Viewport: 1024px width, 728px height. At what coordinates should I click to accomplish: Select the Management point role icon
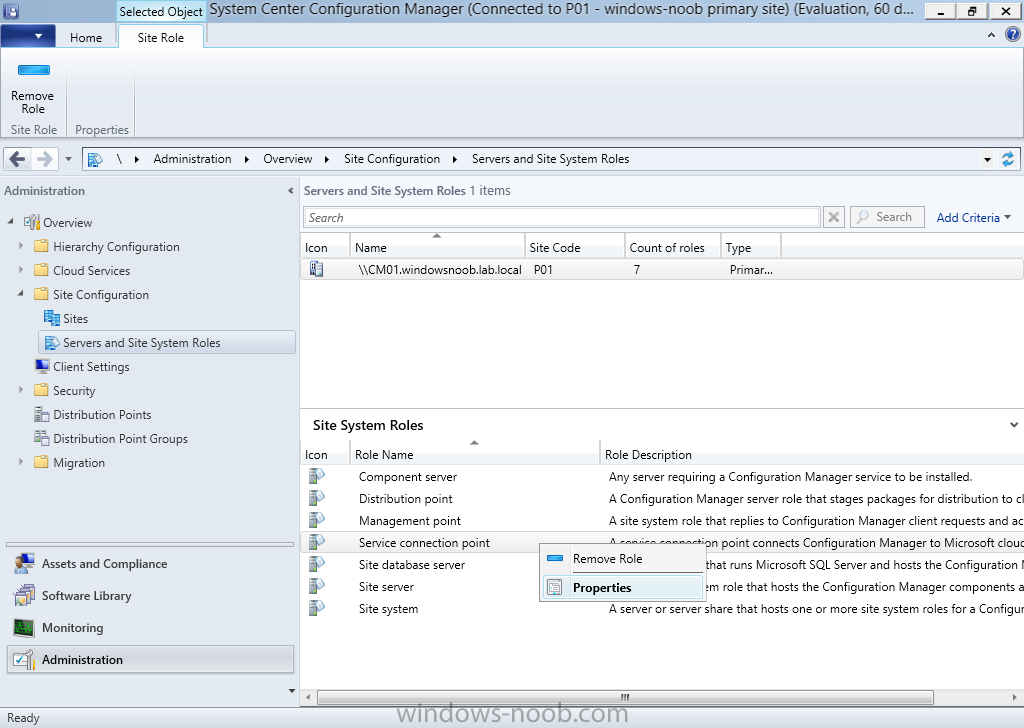point(317,520)
